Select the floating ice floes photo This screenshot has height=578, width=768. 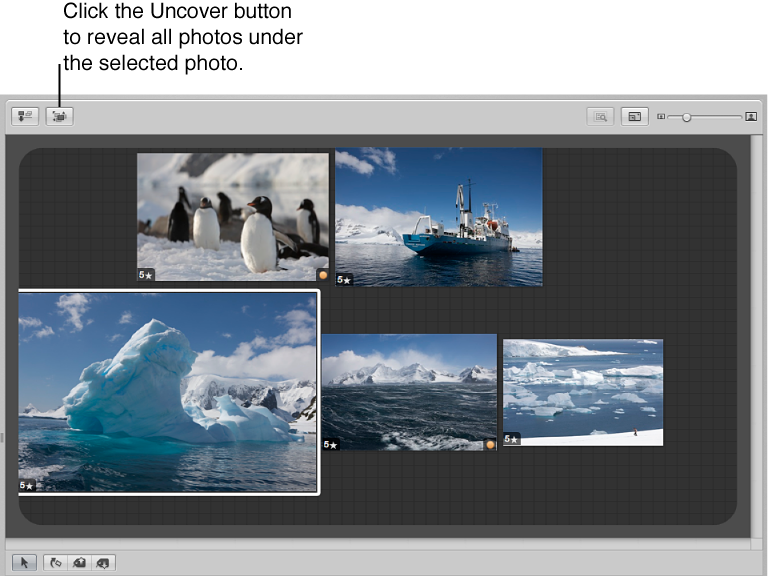coord(583,392)
